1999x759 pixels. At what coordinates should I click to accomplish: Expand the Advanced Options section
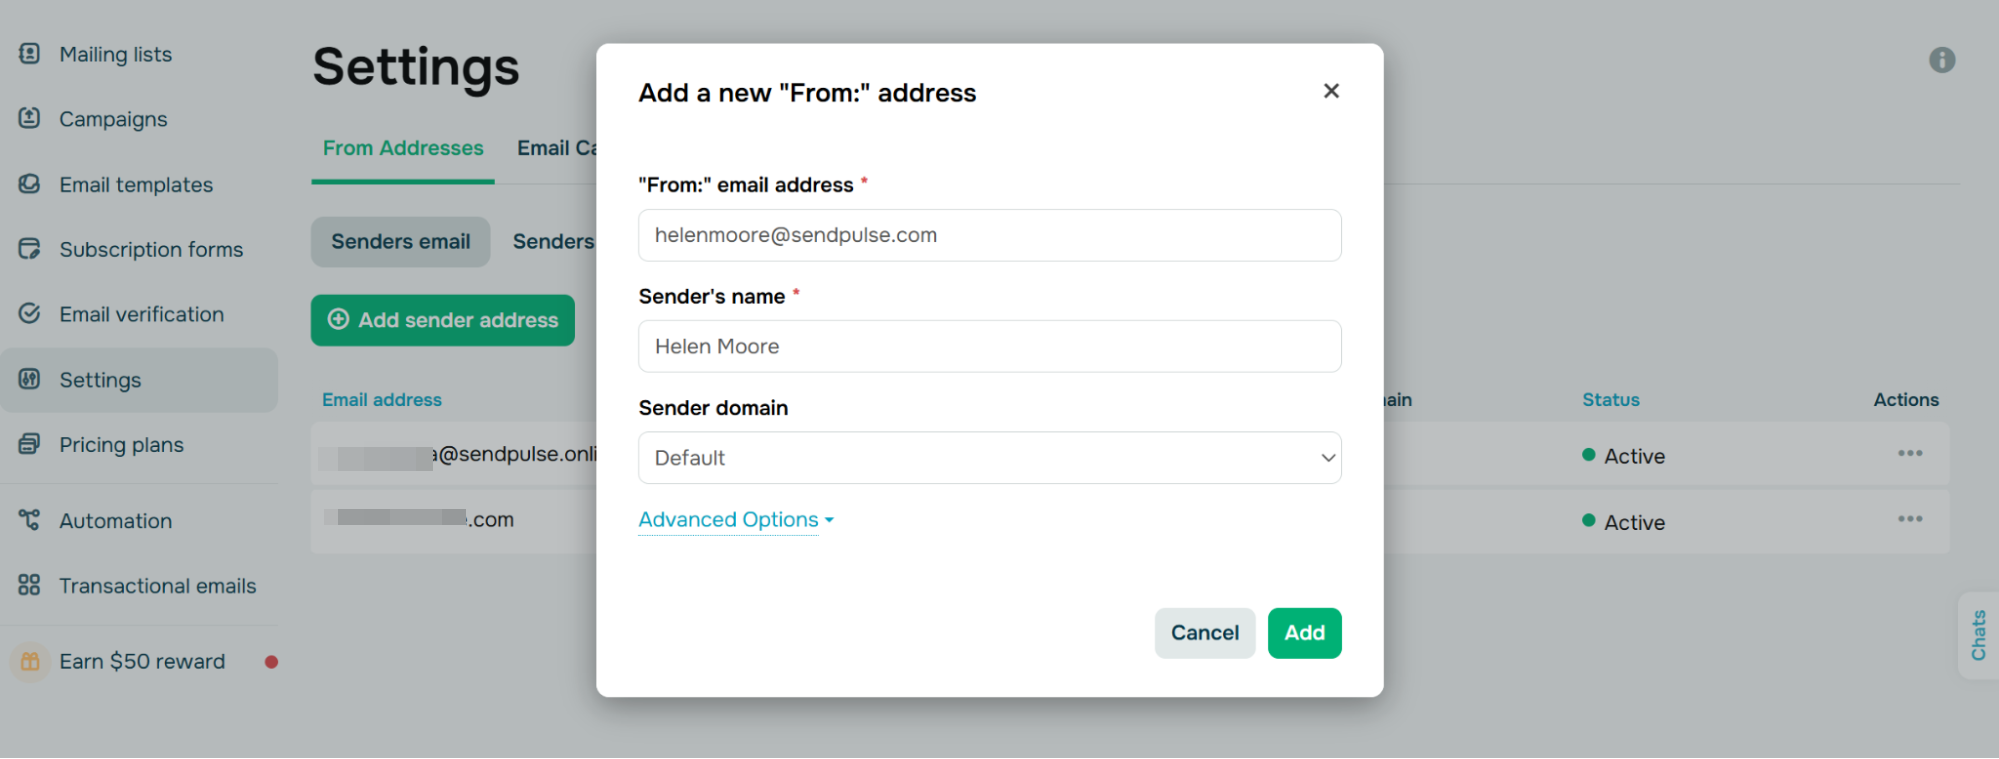click(735, 519)
